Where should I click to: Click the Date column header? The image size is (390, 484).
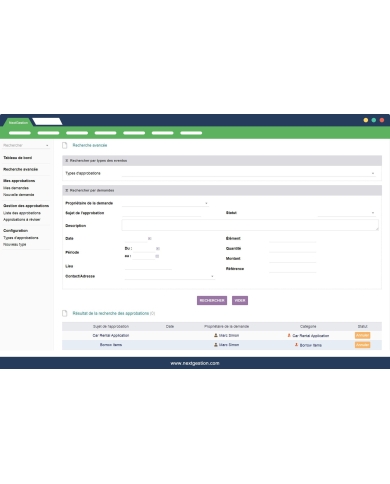tap(170, 326)
